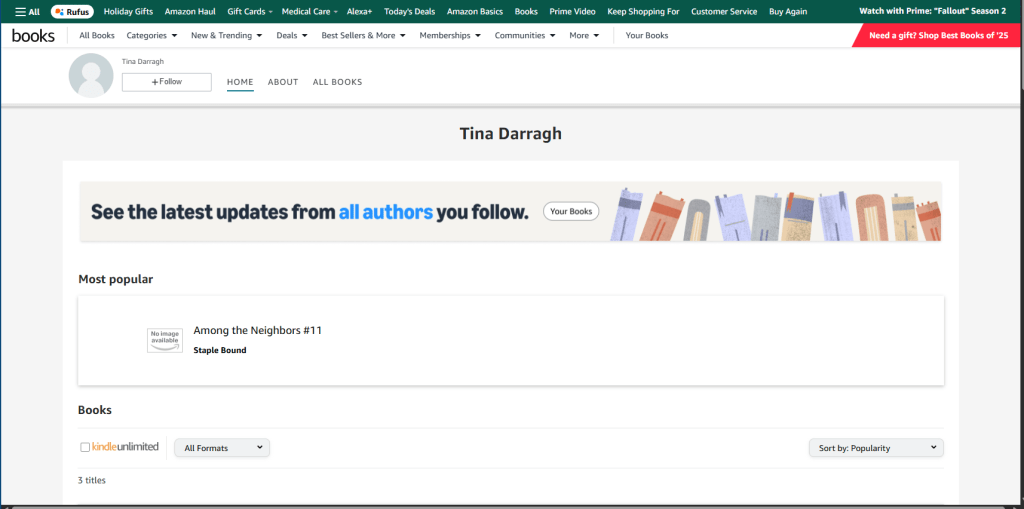
Task: Click the books logo
Action: click(x=33, y=36)
